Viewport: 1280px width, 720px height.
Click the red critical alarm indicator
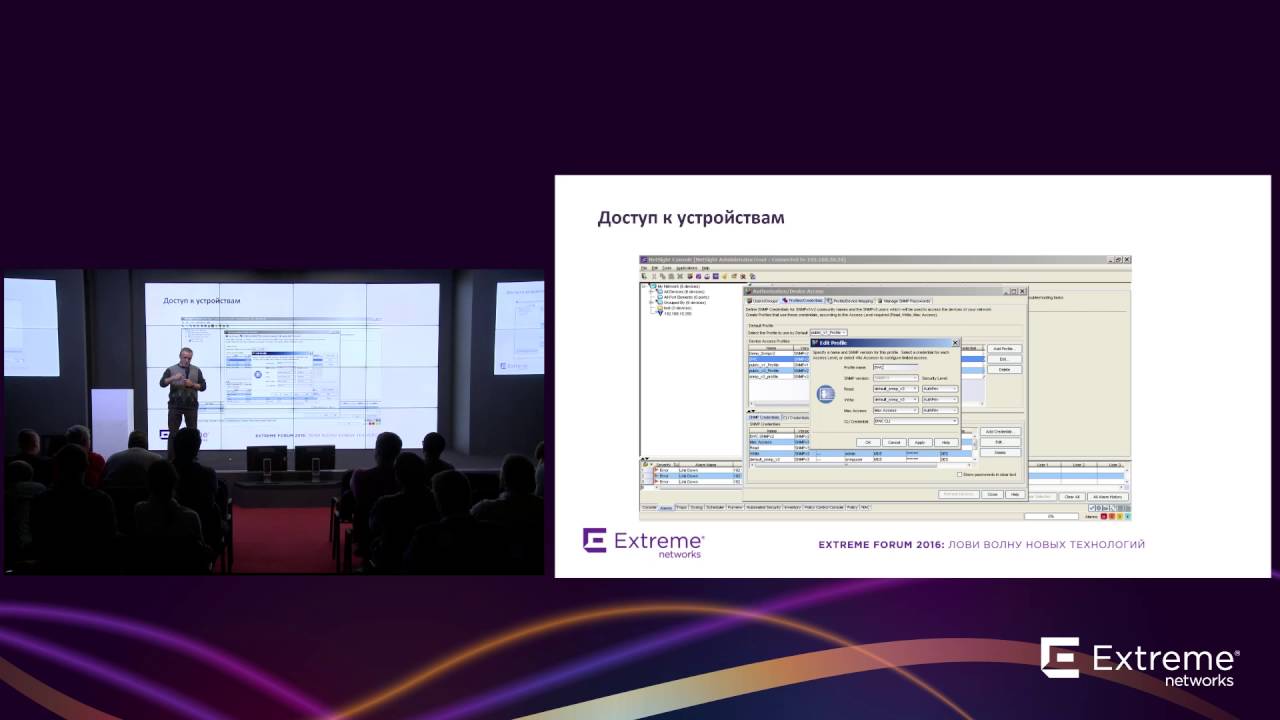1104,516
